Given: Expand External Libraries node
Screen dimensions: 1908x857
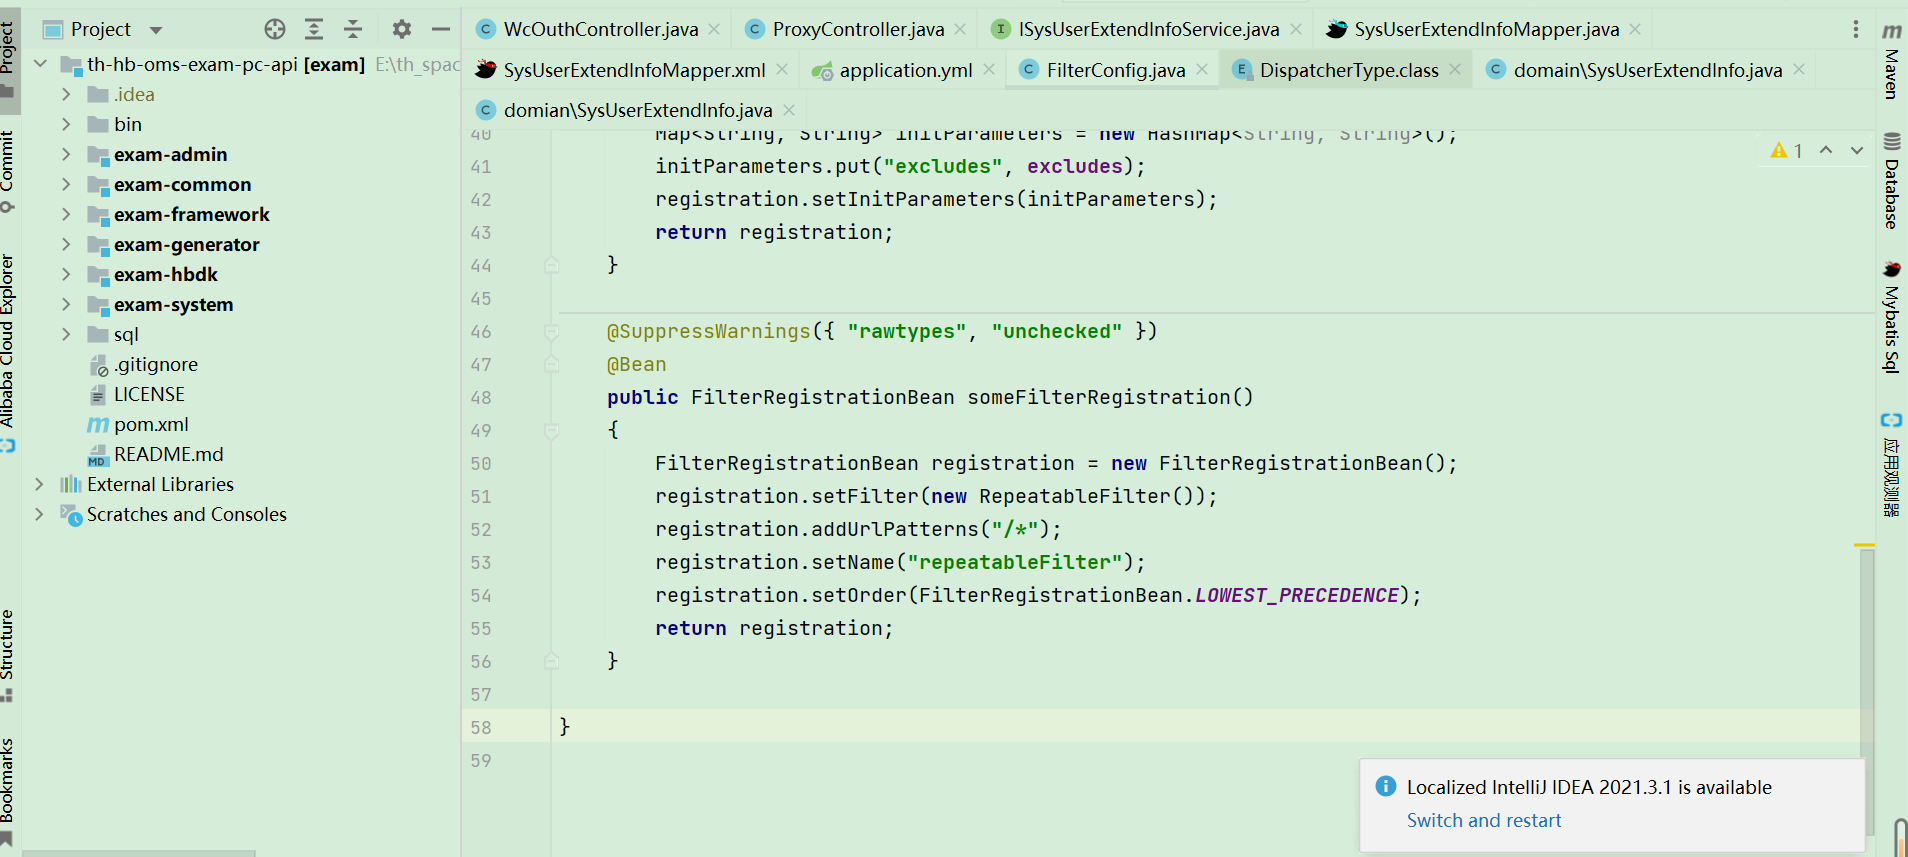Looking at the screenshot, I should click(x=40, y=484).
